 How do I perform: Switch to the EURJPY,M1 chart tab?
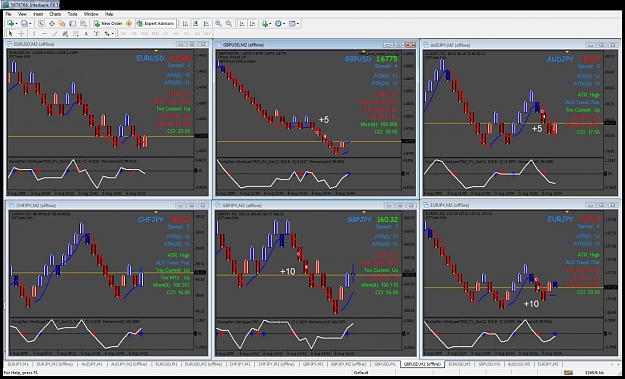point(18,364)
